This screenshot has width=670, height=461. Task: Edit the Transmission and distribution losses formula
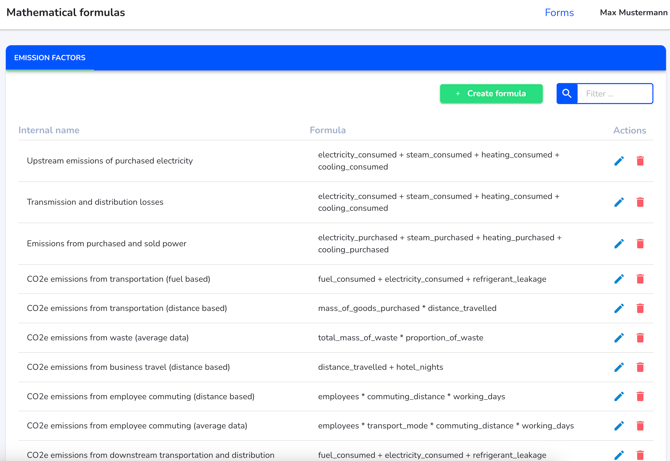point(619,202)
